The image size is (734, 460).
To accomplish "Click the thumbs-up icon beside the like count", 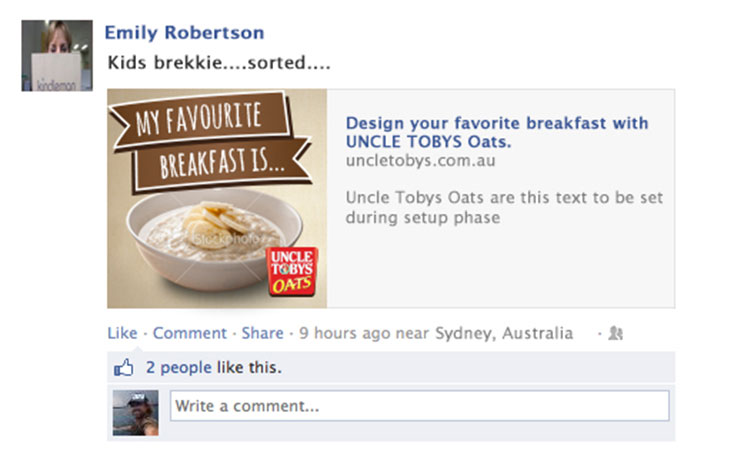I will tap(124, 368).
